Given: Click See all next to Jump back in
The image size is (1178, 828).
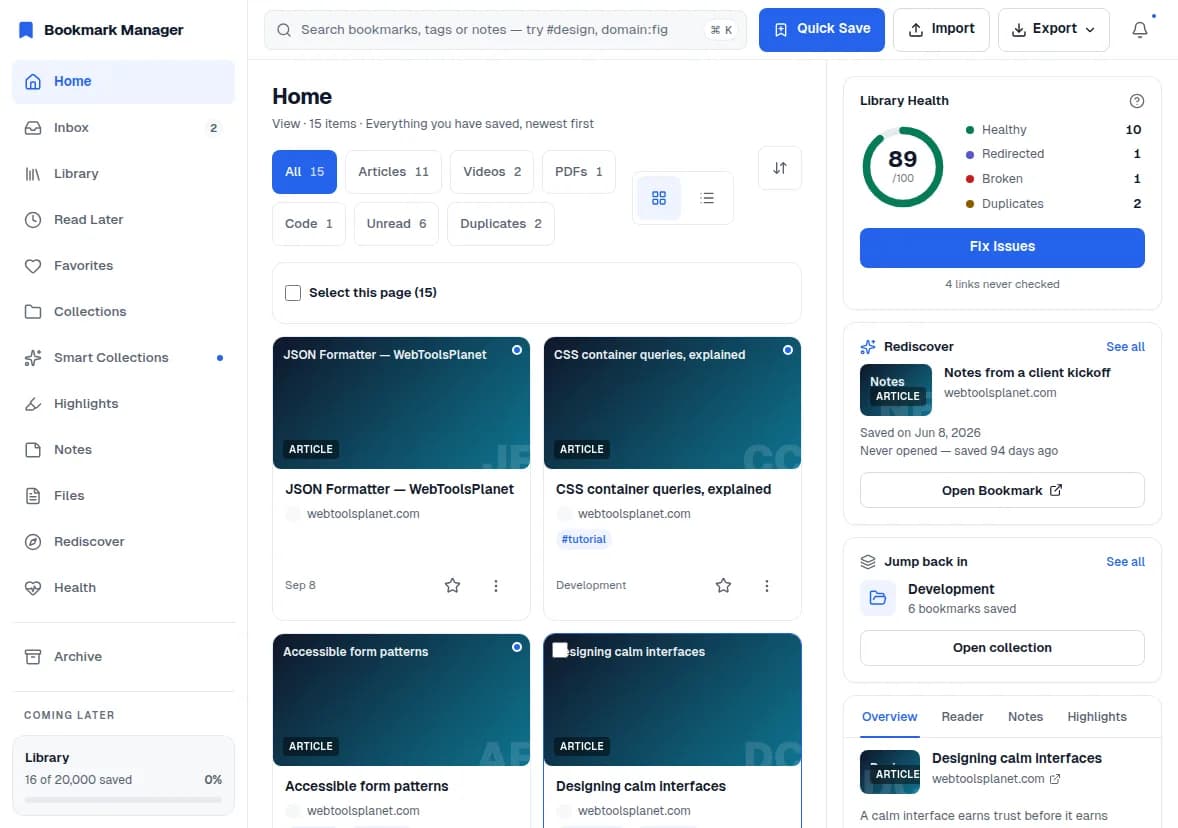Looking at the screenshot, I should [x=1125, y=561].
